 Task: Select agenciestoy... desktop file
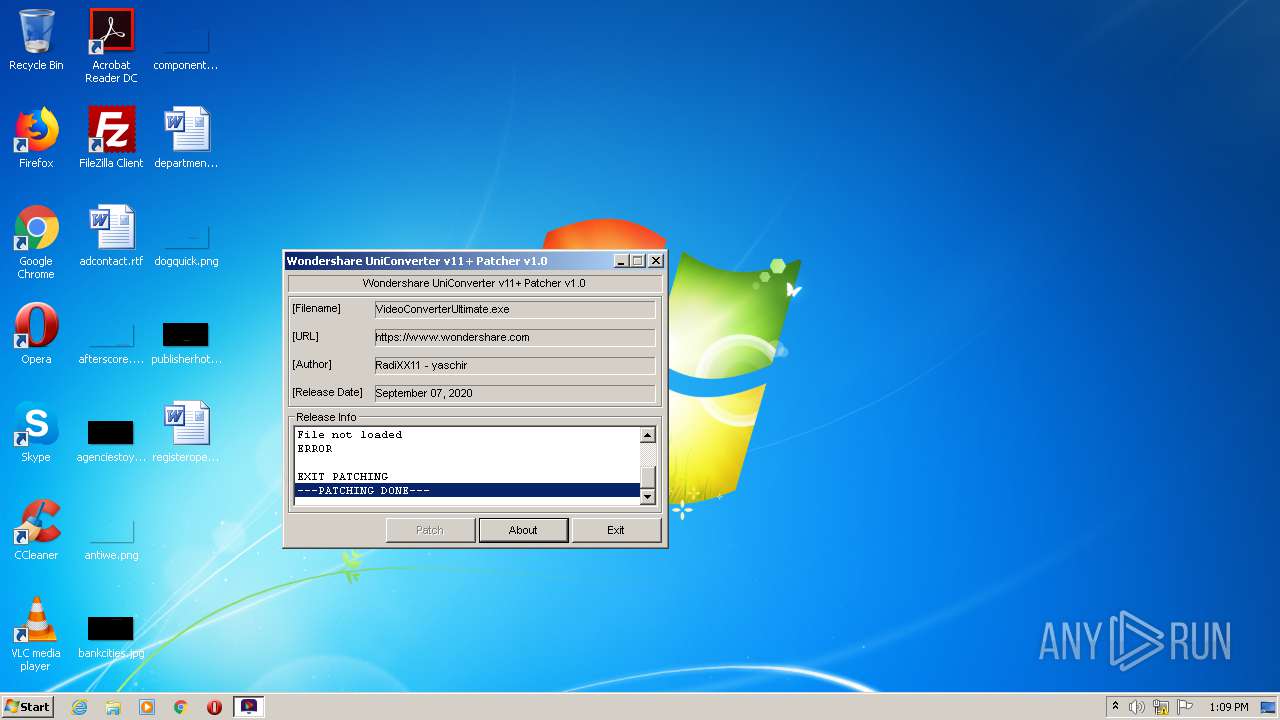(111, 438)
